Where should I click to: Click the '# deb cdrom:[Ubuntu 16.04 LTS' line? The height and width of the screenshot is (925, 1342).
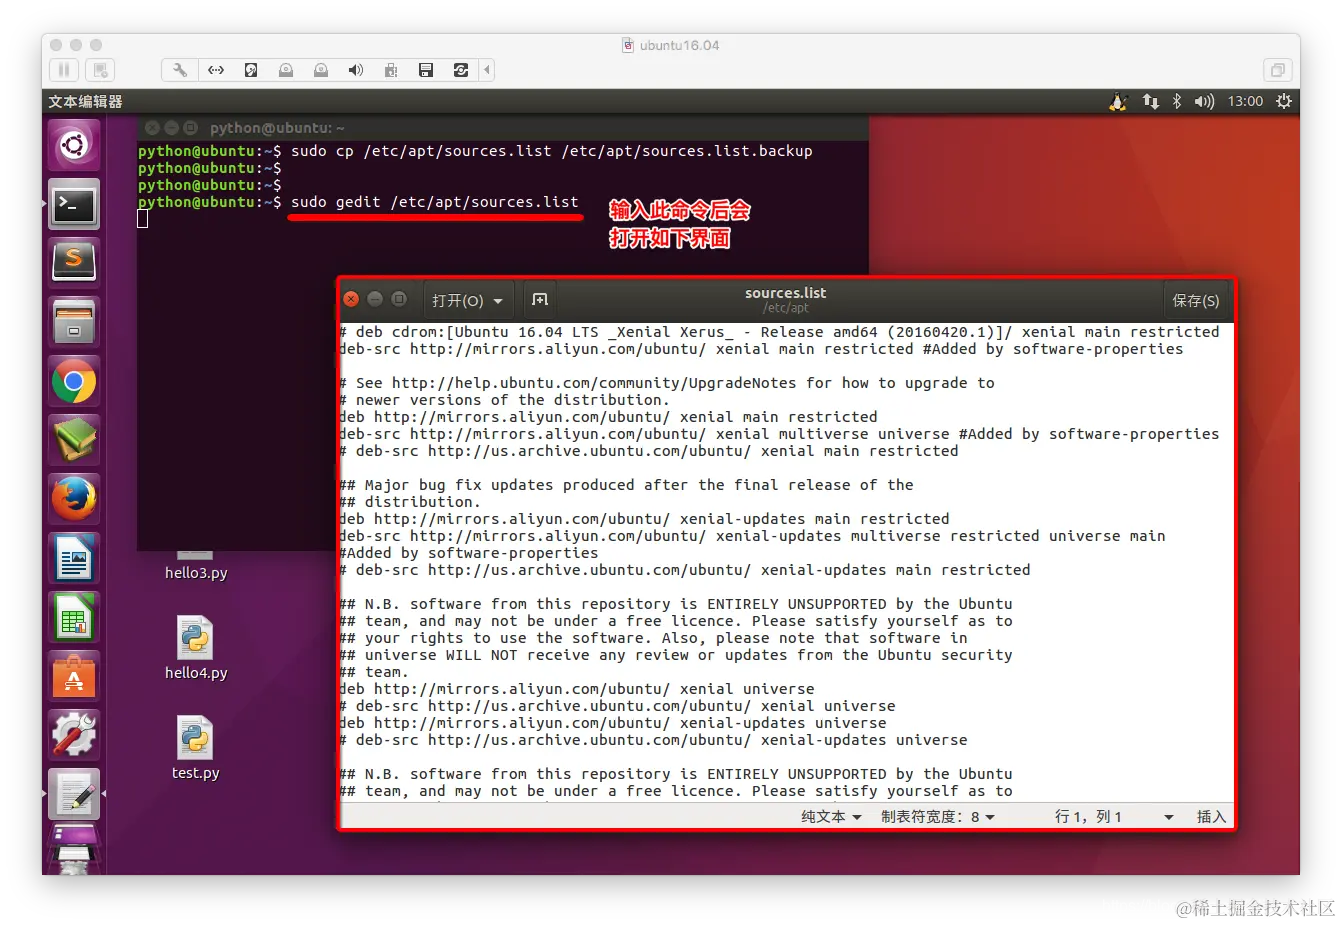[779, 332]
